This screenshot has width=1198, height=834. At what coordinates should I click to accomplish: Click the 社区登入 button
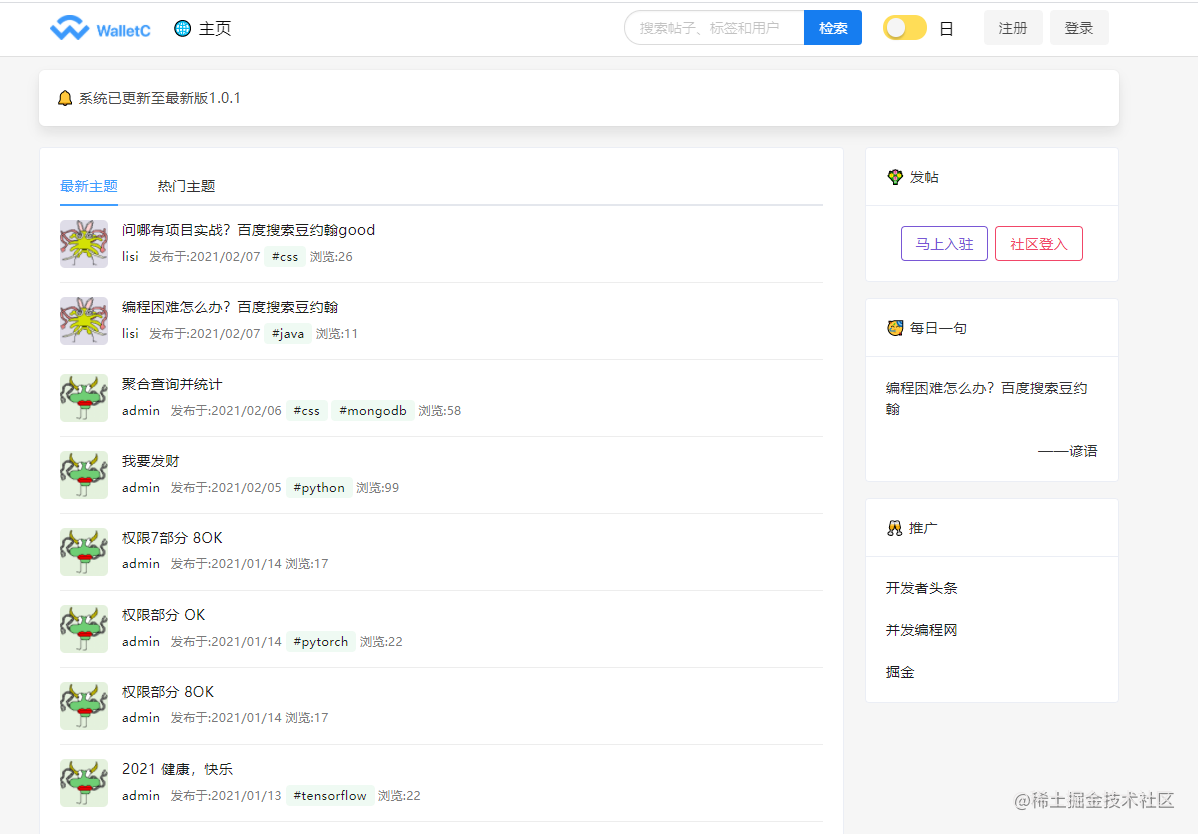pyautogui.click(x=1038, y=243)
